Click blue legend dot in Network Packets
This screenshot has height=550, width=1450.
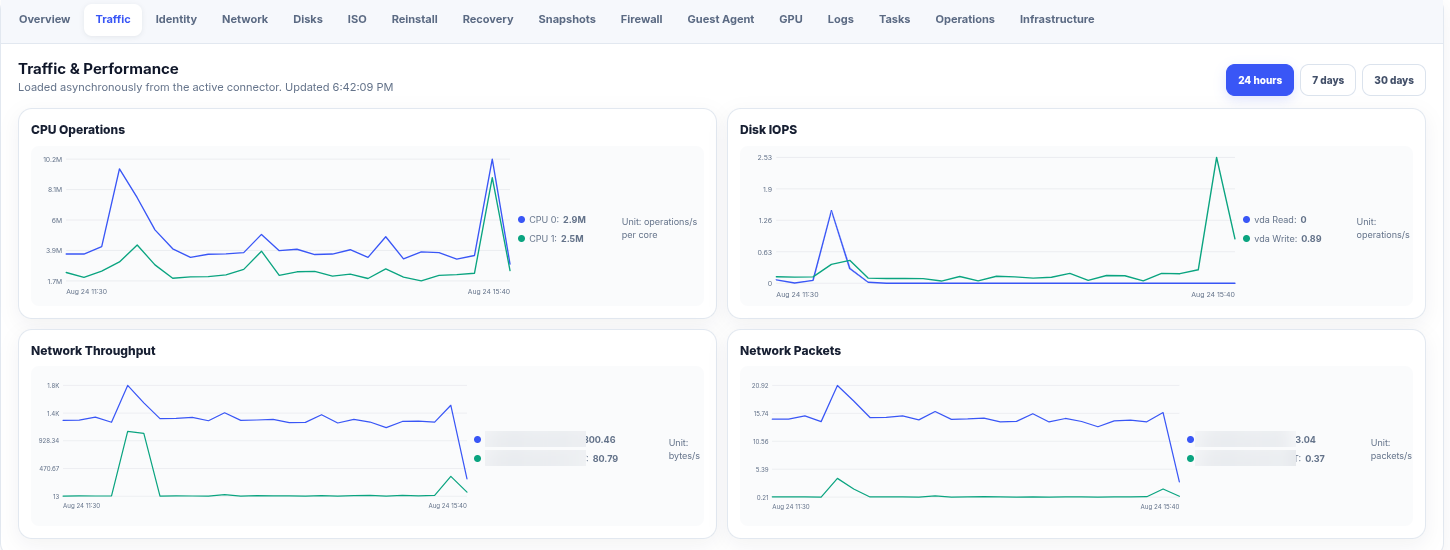[x=1190, y=439]
